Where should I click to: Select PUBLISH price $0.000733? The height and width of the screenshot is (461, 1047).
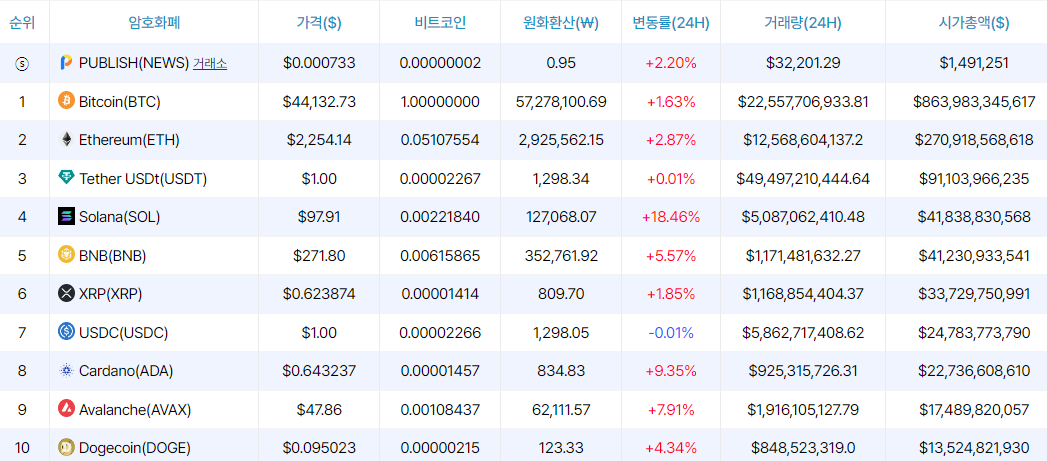point(319,63)
